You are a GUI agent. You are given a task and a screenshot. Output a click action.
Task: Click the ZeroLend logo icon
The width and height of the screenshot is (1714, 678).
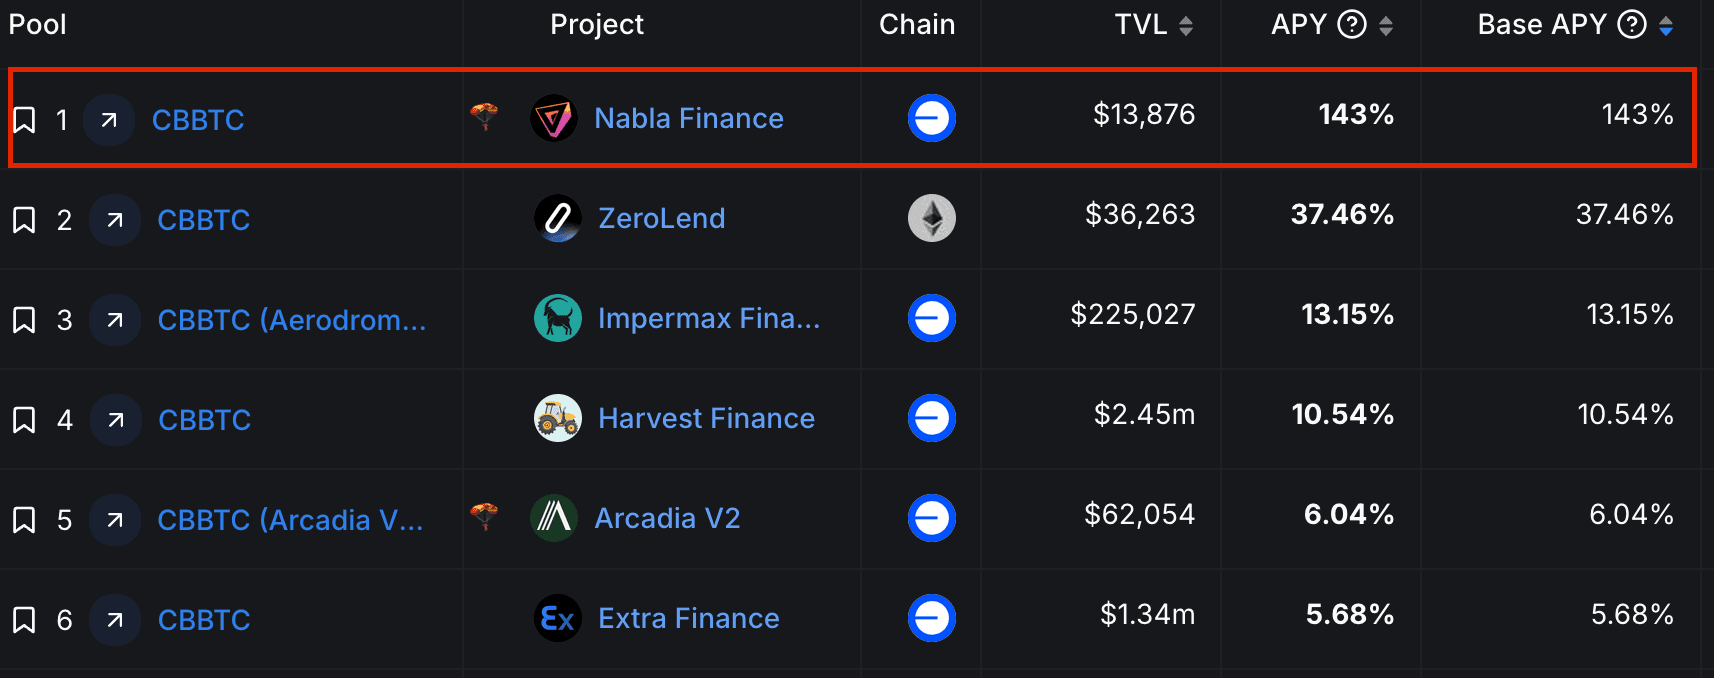tap(558, 219)
